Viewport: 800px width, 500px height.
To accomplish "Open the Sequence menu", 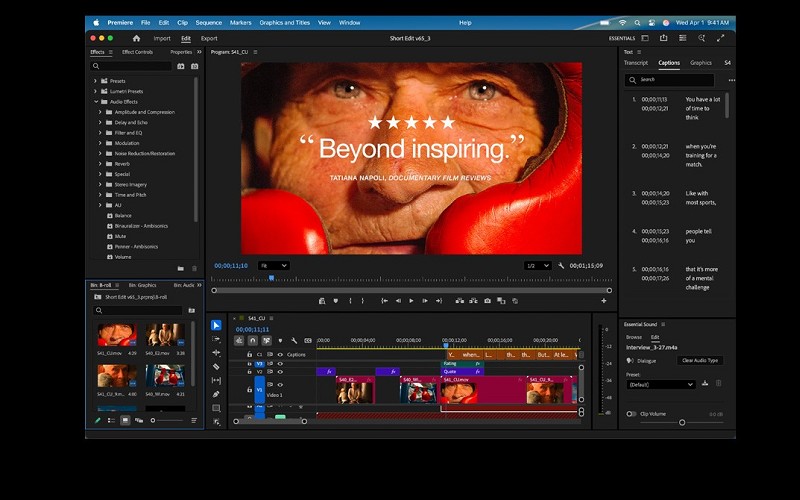I will point(209,22).
